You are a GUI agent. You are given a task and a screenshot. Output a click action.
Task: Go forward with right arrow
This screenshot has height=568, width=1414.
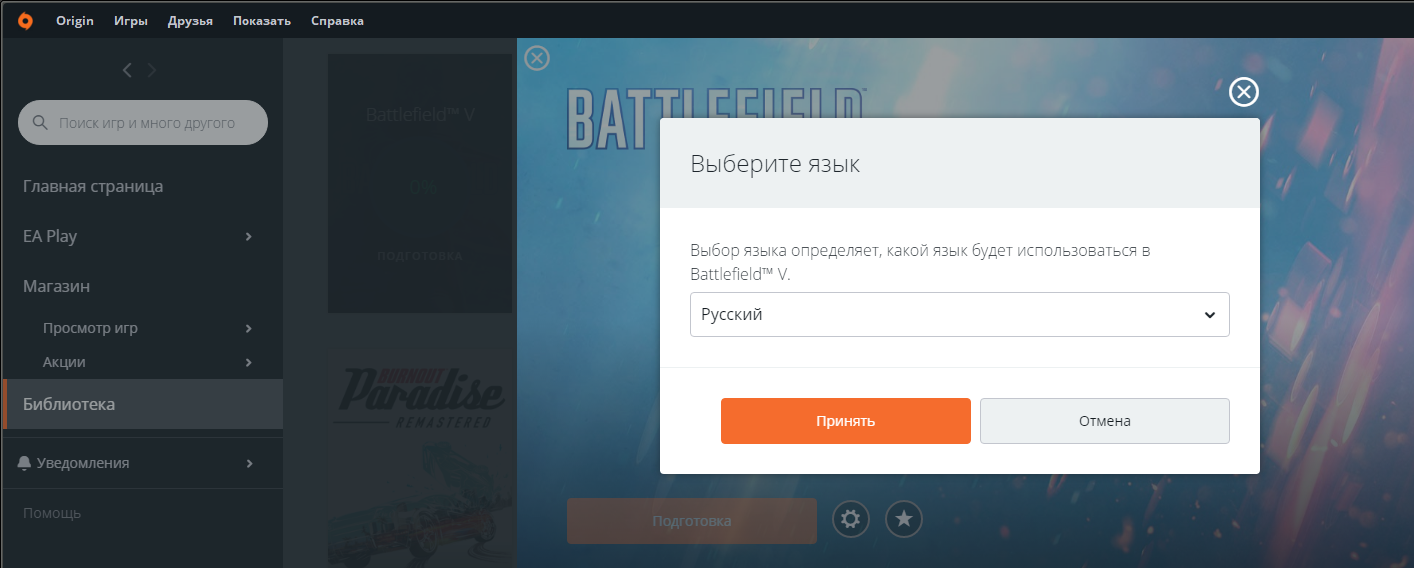click(152, 70)
